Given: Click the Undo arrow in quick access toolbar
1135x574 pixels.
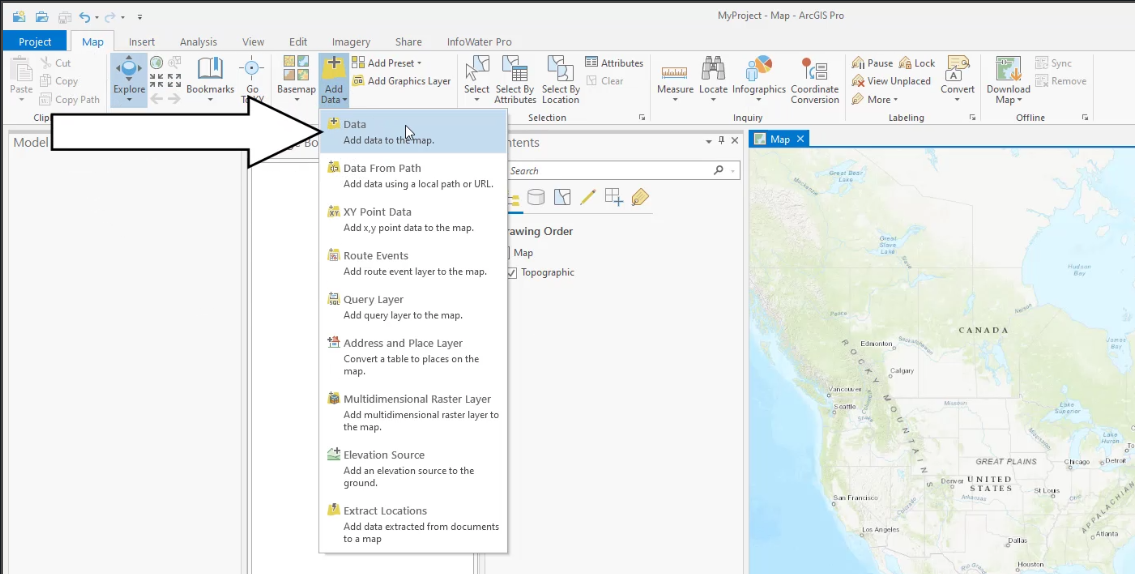Looking at the screenshot, I should point(85,16).
